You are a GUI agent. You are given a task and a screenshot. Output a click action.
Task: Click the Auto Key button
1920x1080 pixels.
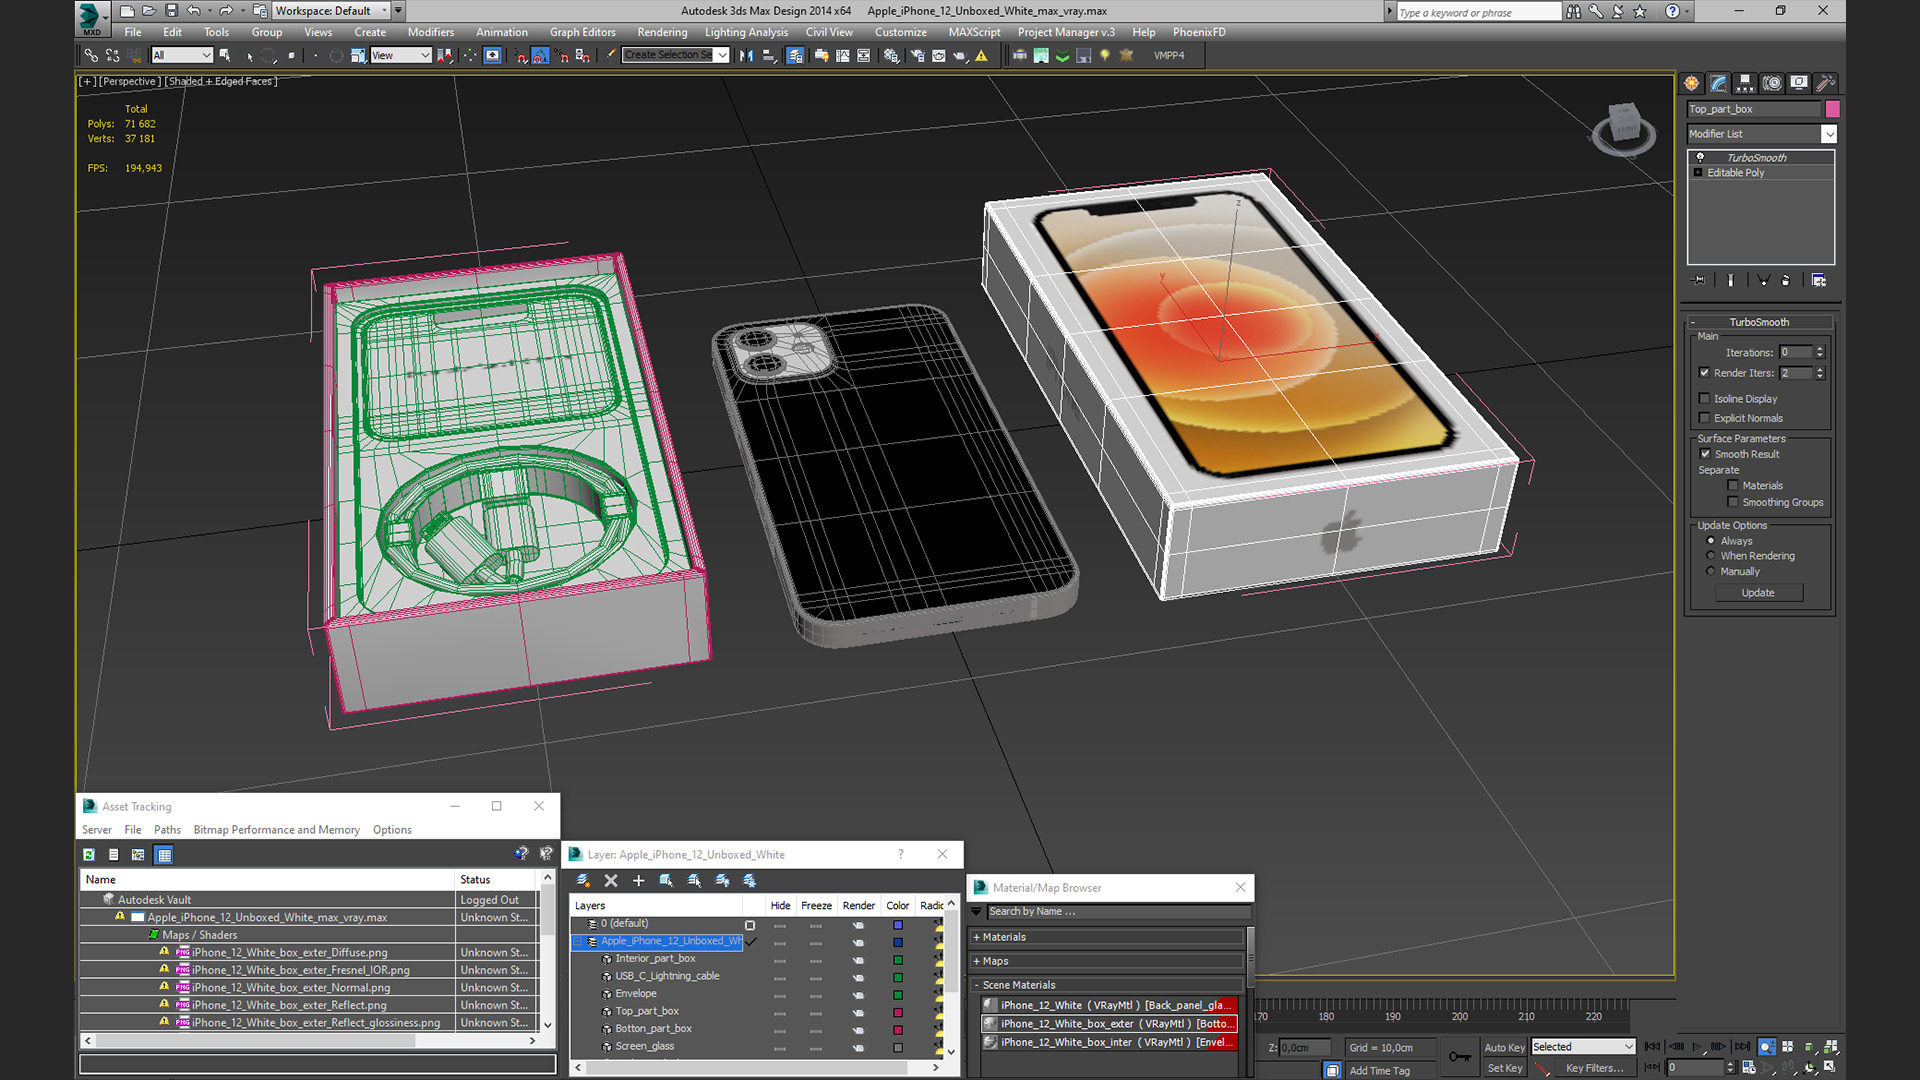[1504, 1048]
